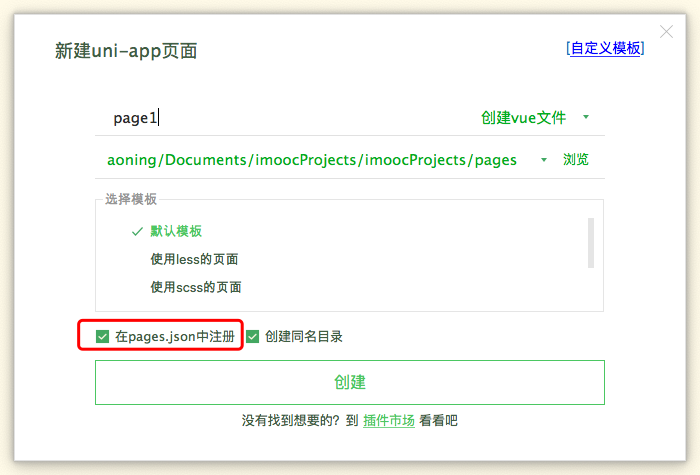Choose the 使用less的页面 template
700x475 pixels.
[x=194, y=259]
